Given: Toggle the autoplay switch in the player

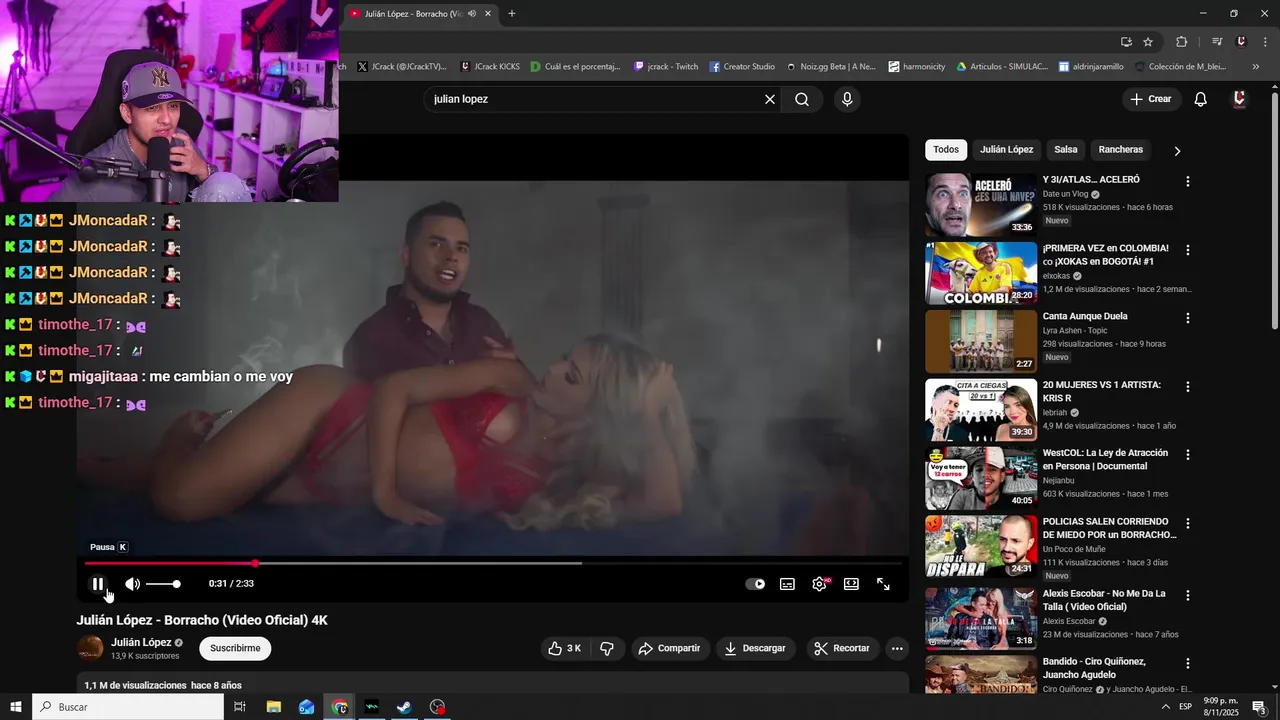Looking at the screenshot, I should point(755,584).
